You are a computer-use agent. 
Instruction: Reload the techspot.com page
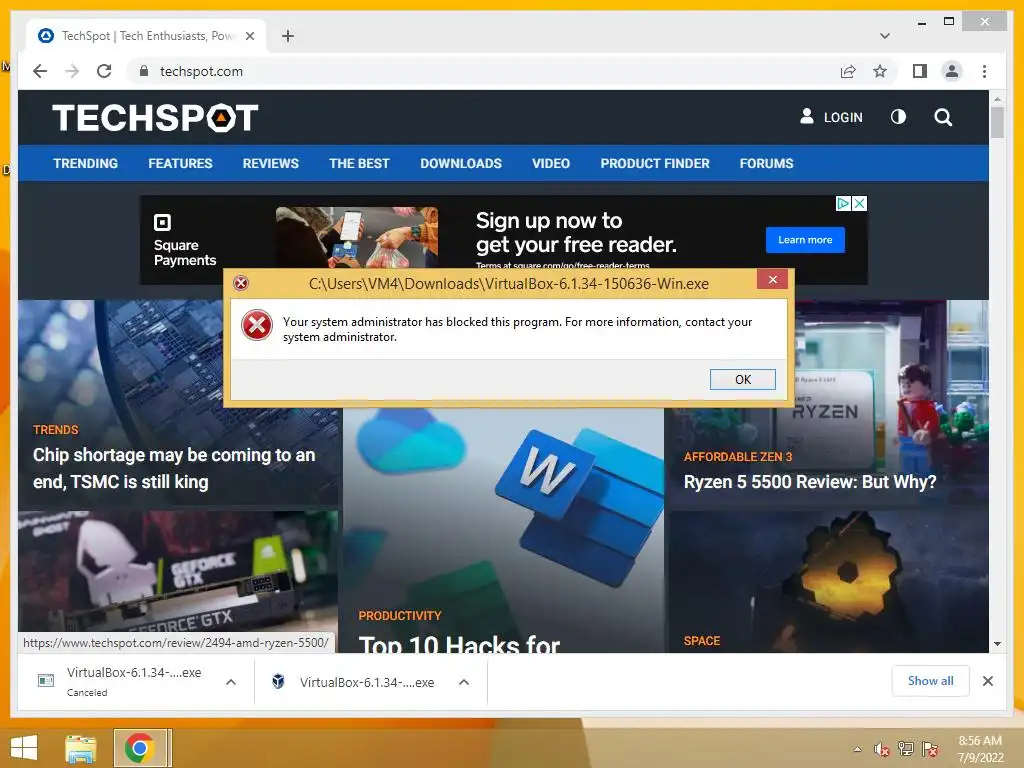point(104,71)
